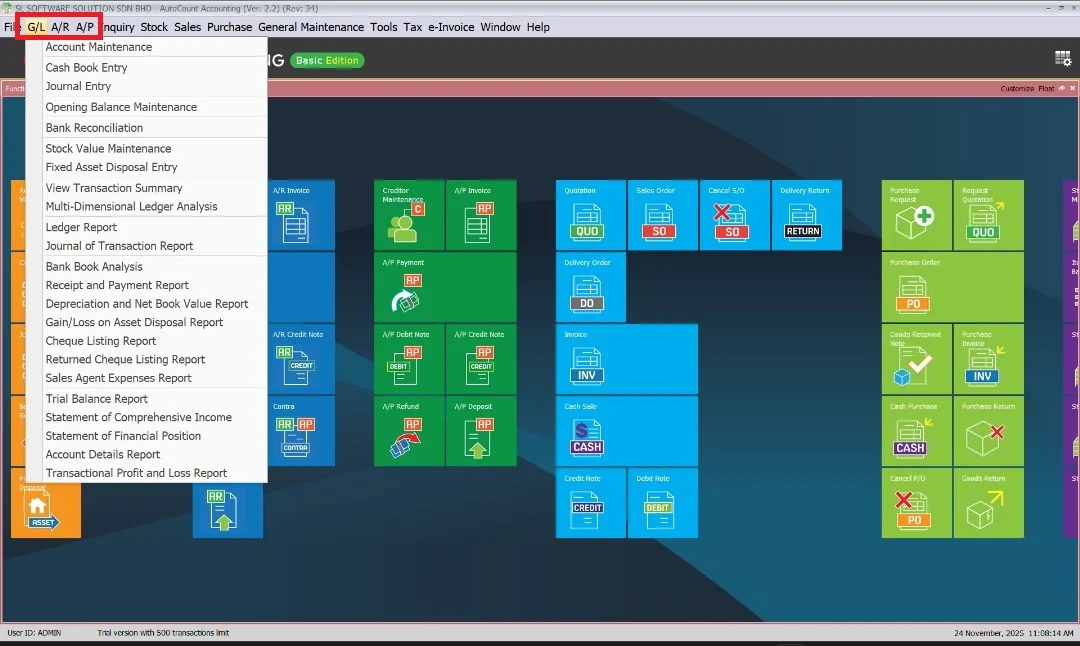This screenshot has height=646, width=1080.
Task: Click the Cancel S/O tile
Action: (734, 216)
